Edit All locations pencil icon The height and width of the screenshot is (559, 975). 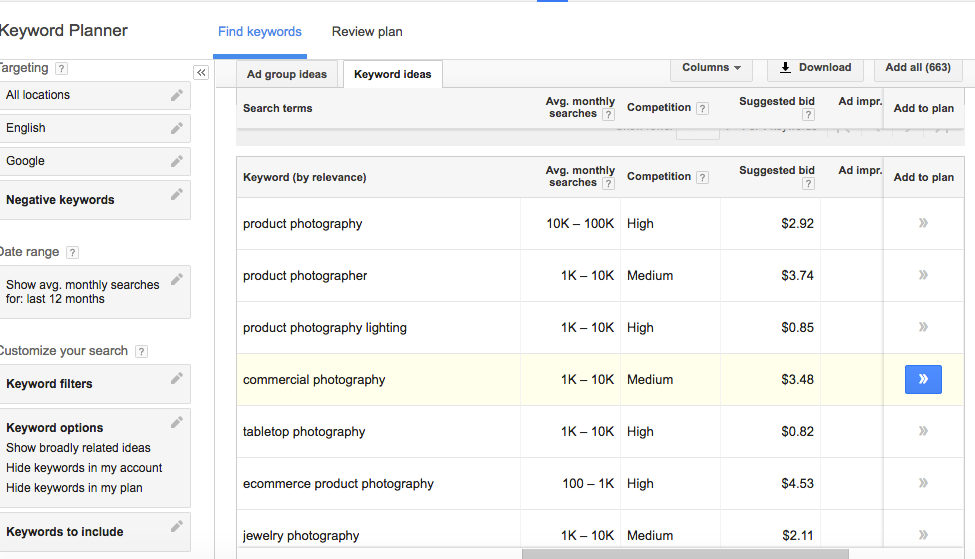tap(177, 95)
